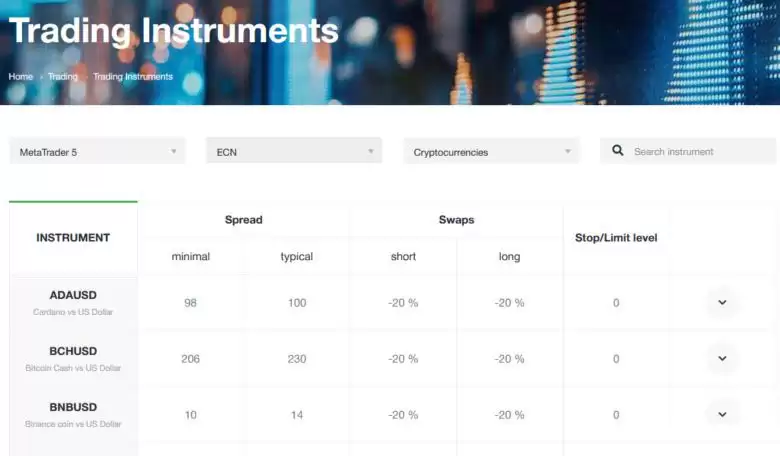Open the MetaTrader 5 platform dropdown
Image resolution: width=780 pixels, height=456 pixels.
point(97,152)
